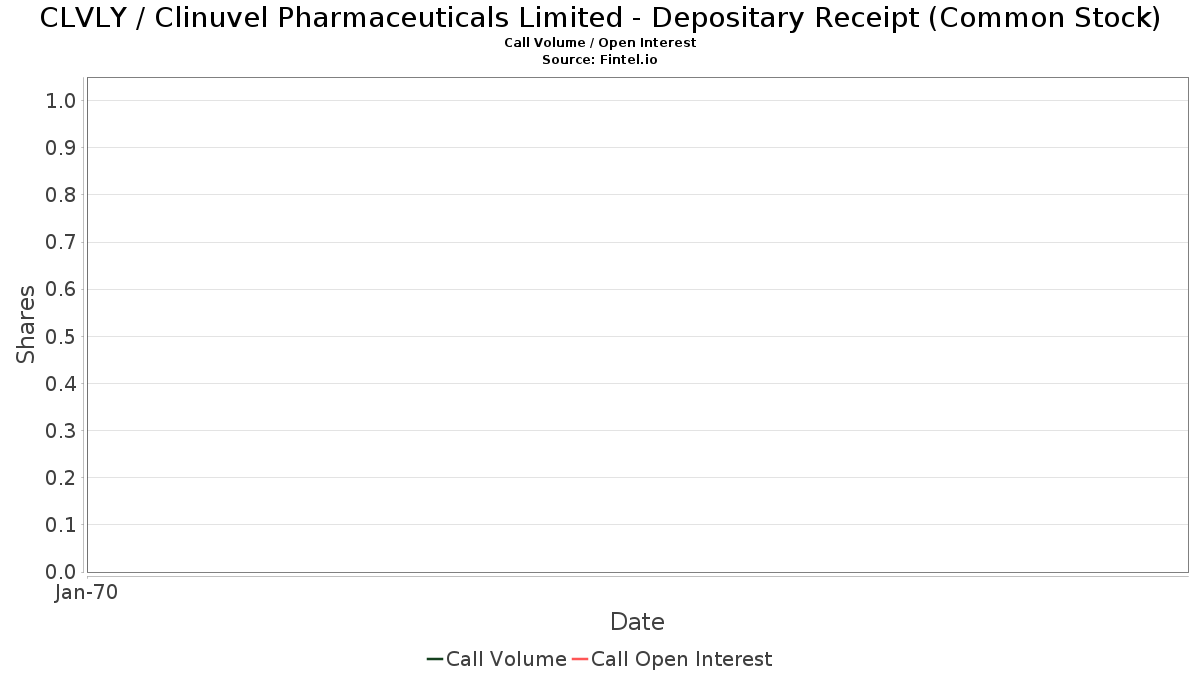This screenshot has height=675, width=1200.
Task: Click the 1.0 y-axis tick label
Action: [61, 100]
